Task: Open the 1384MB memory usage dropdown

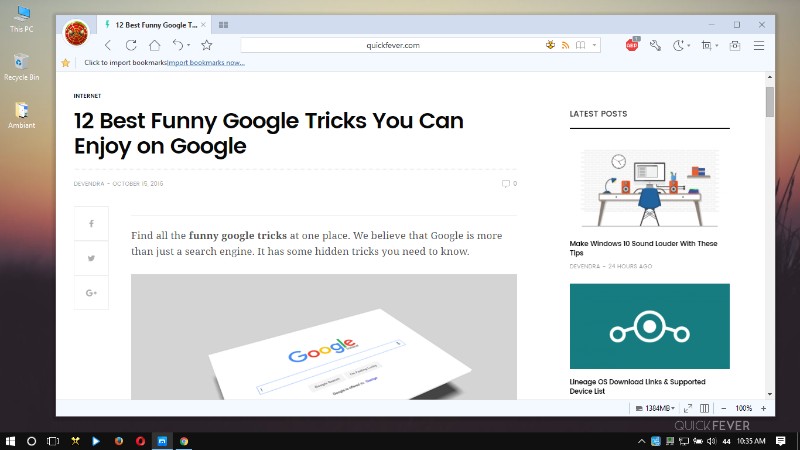Action: [x=655, y=408]
